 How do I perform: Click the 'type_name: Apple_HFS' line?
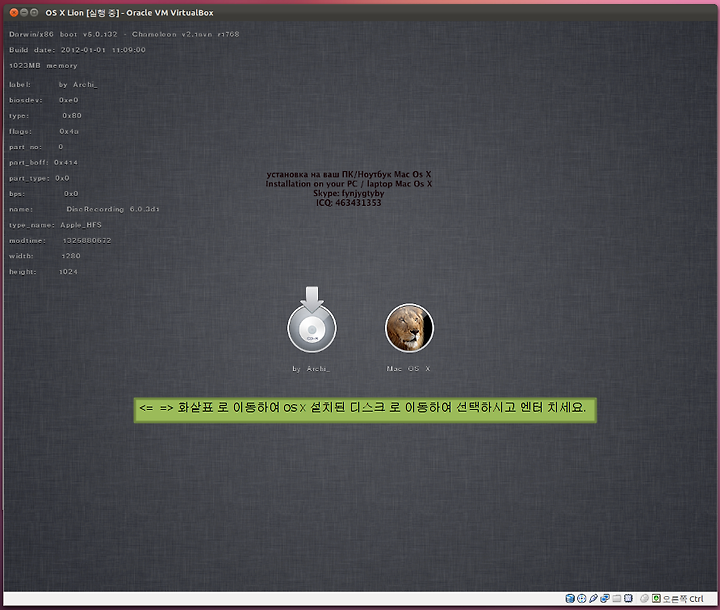coord(55,225)
